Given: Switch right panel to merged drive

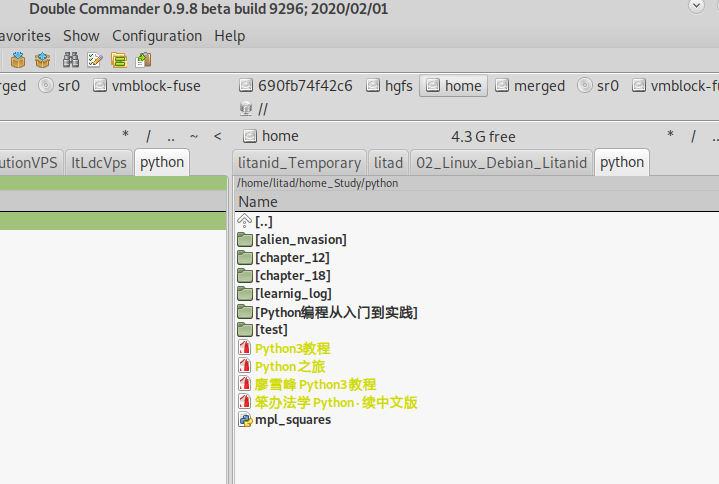Looking at the screenshot, I should (530, 86).
